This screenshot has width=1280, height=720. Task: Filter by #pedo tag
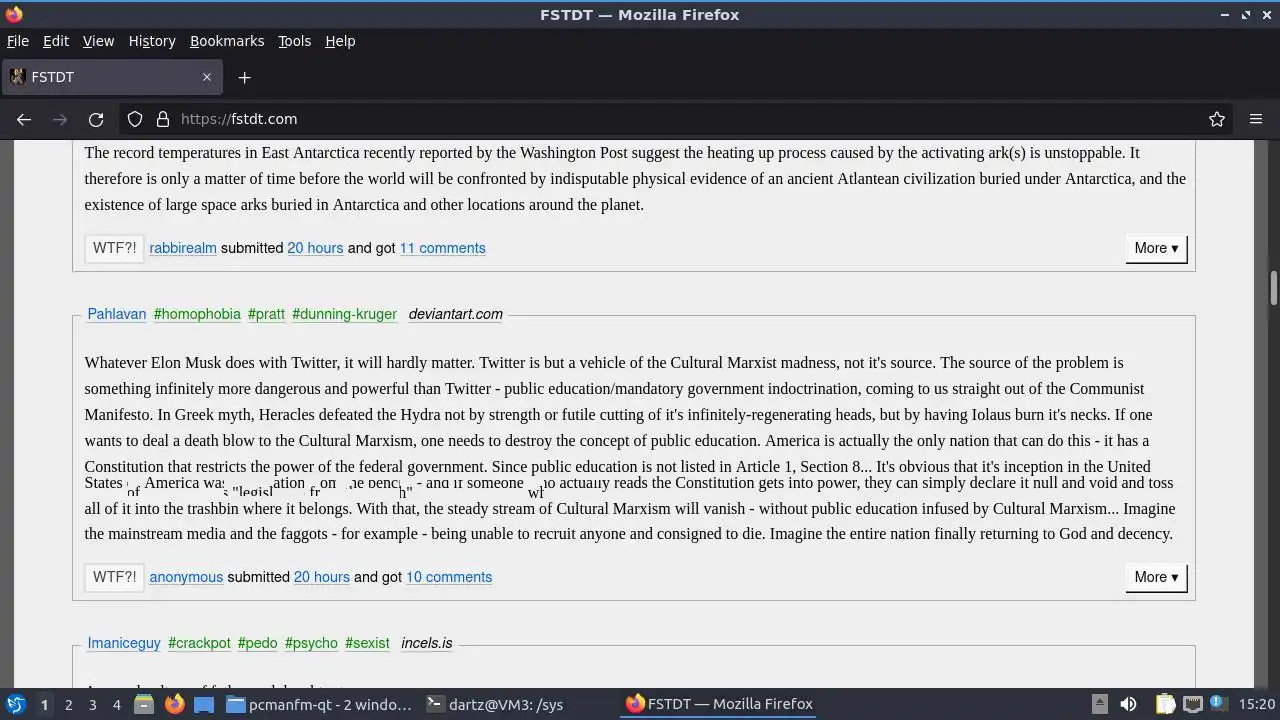click(257, 643)
